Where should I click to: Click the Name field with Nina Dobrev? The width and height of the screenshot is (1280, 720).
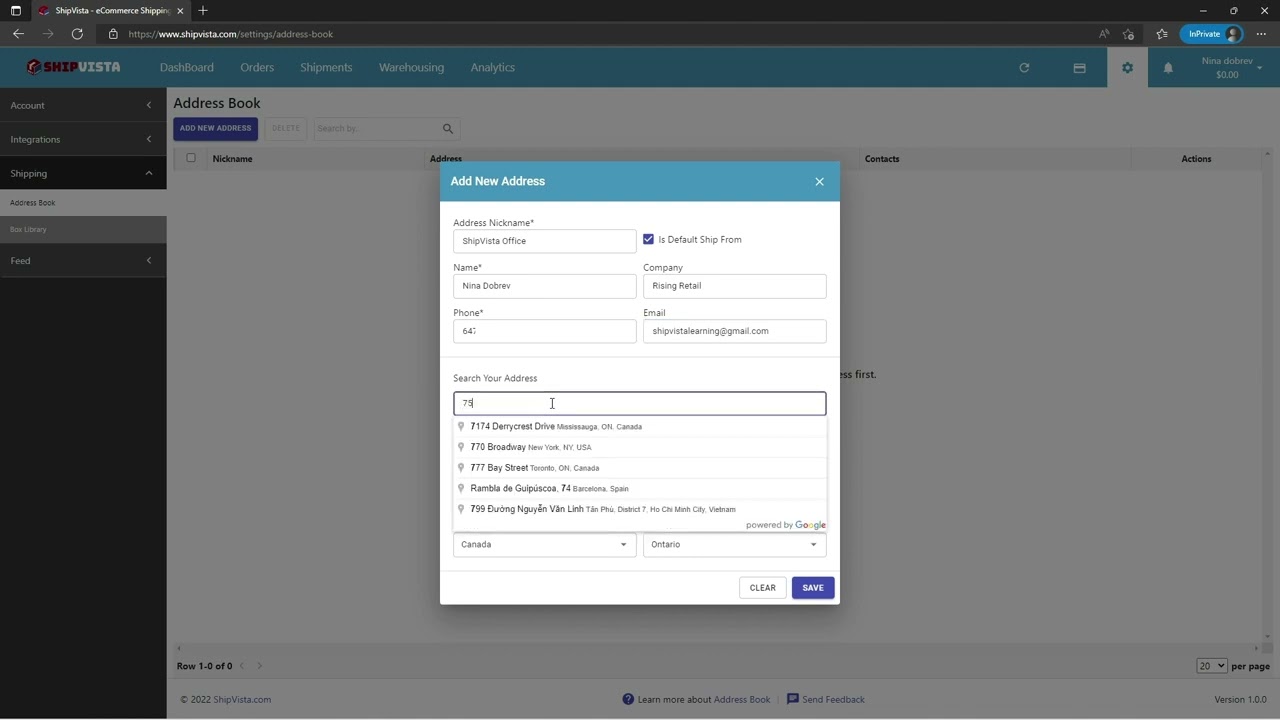click(x=544, y=286)
